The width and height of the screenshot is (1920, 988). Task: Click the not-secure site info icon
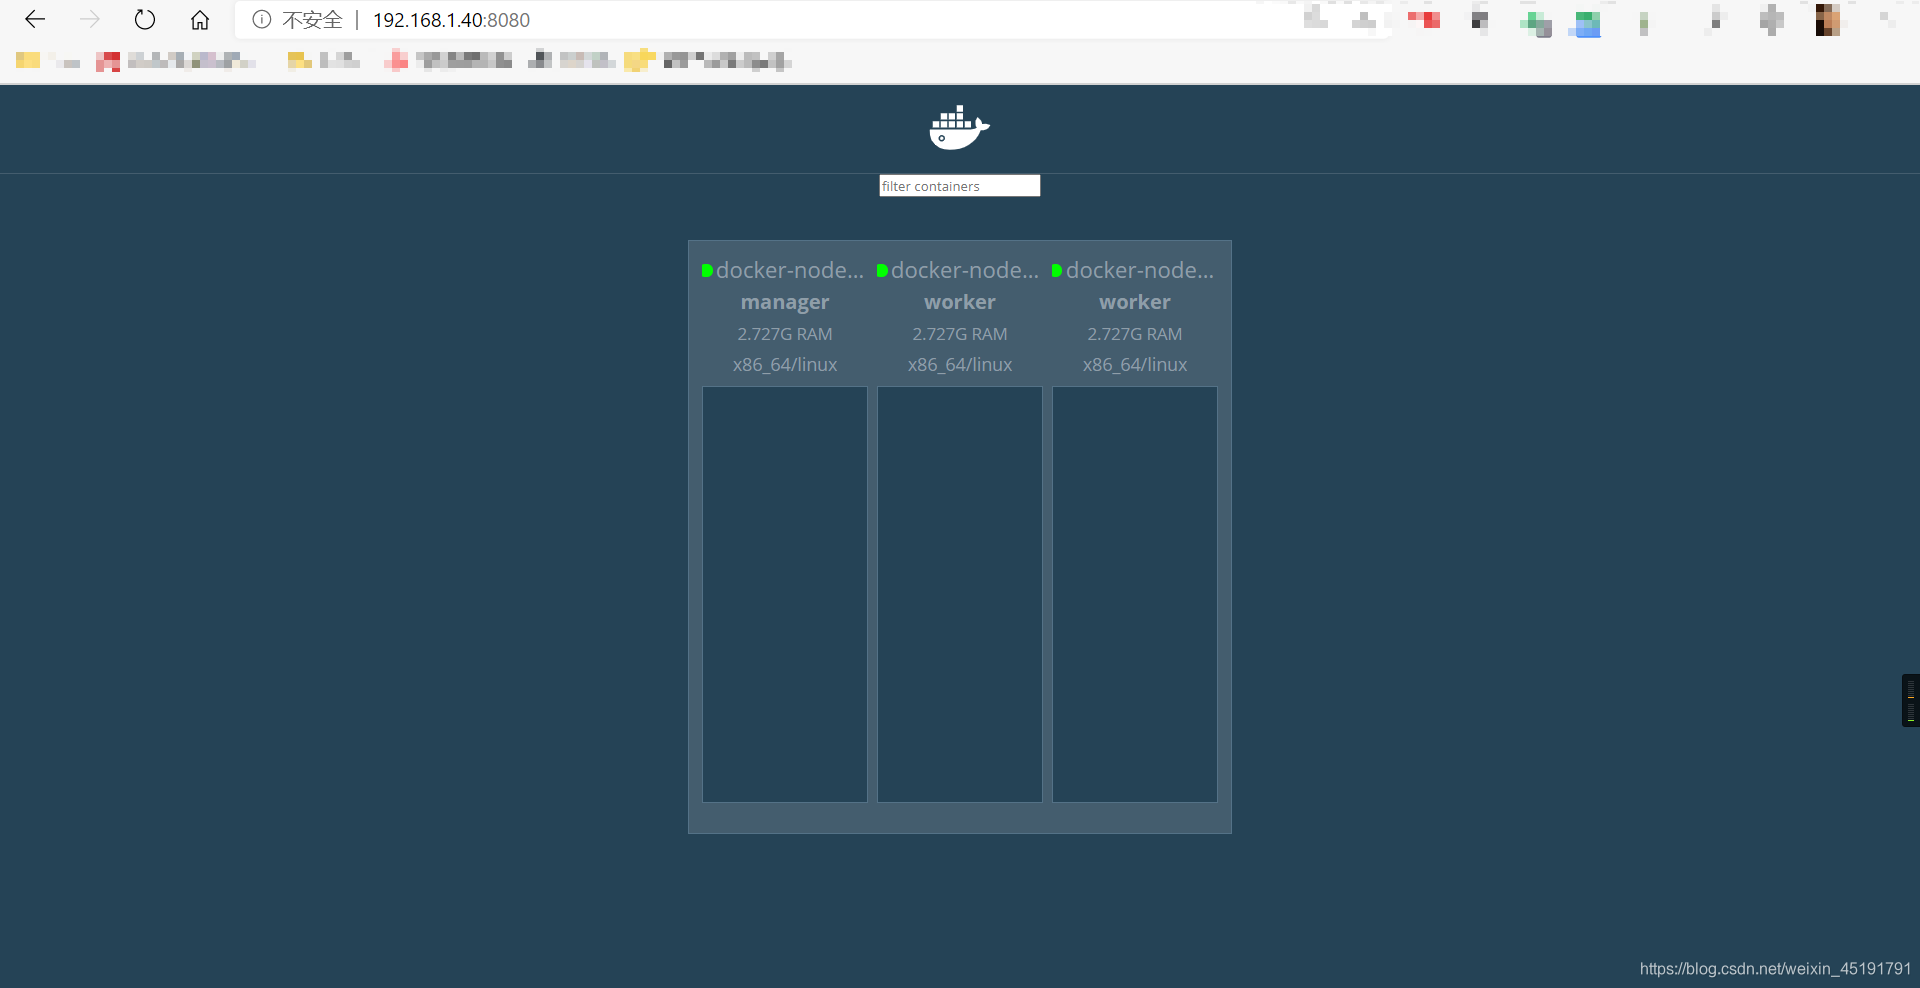[x=261, y=19]
